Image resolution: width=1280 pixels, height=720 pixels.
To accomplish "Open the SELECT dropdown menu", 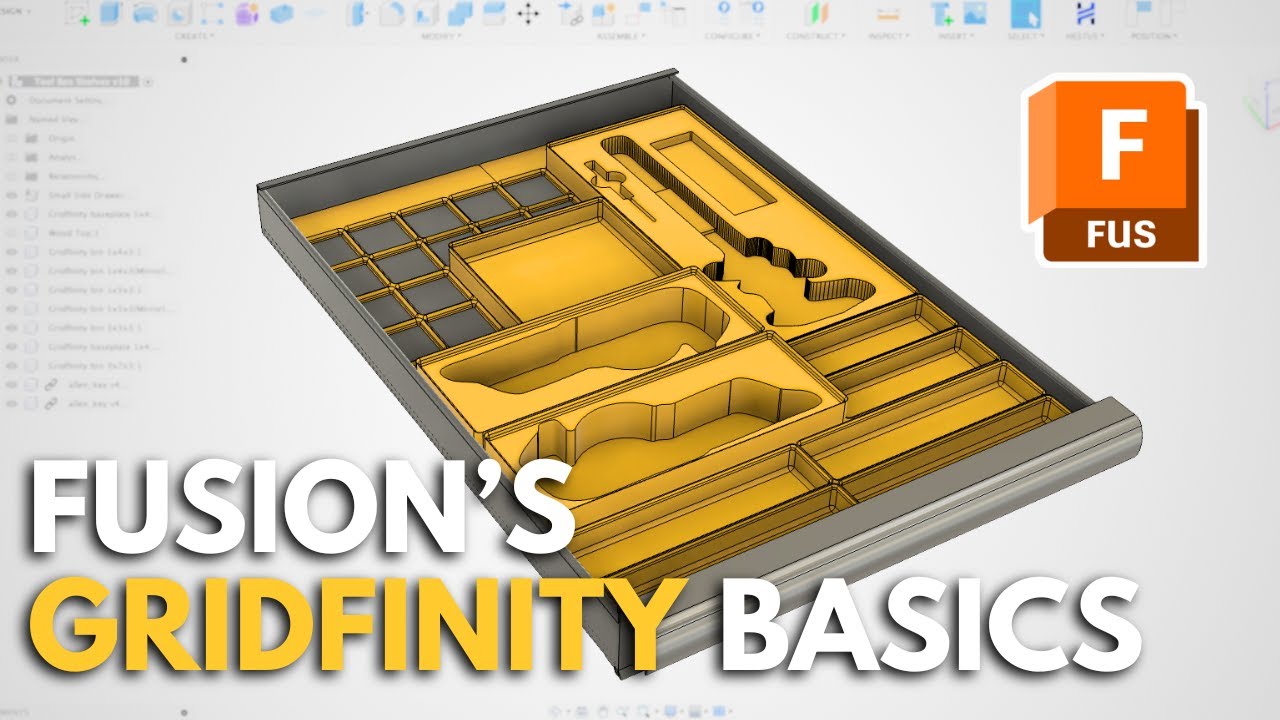I will point(1025,36).
